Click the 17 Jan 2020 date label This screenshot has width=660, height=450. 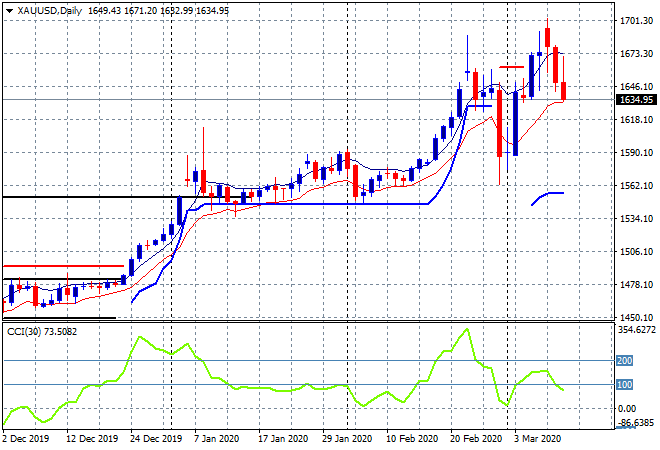click(x=283, y=439)
